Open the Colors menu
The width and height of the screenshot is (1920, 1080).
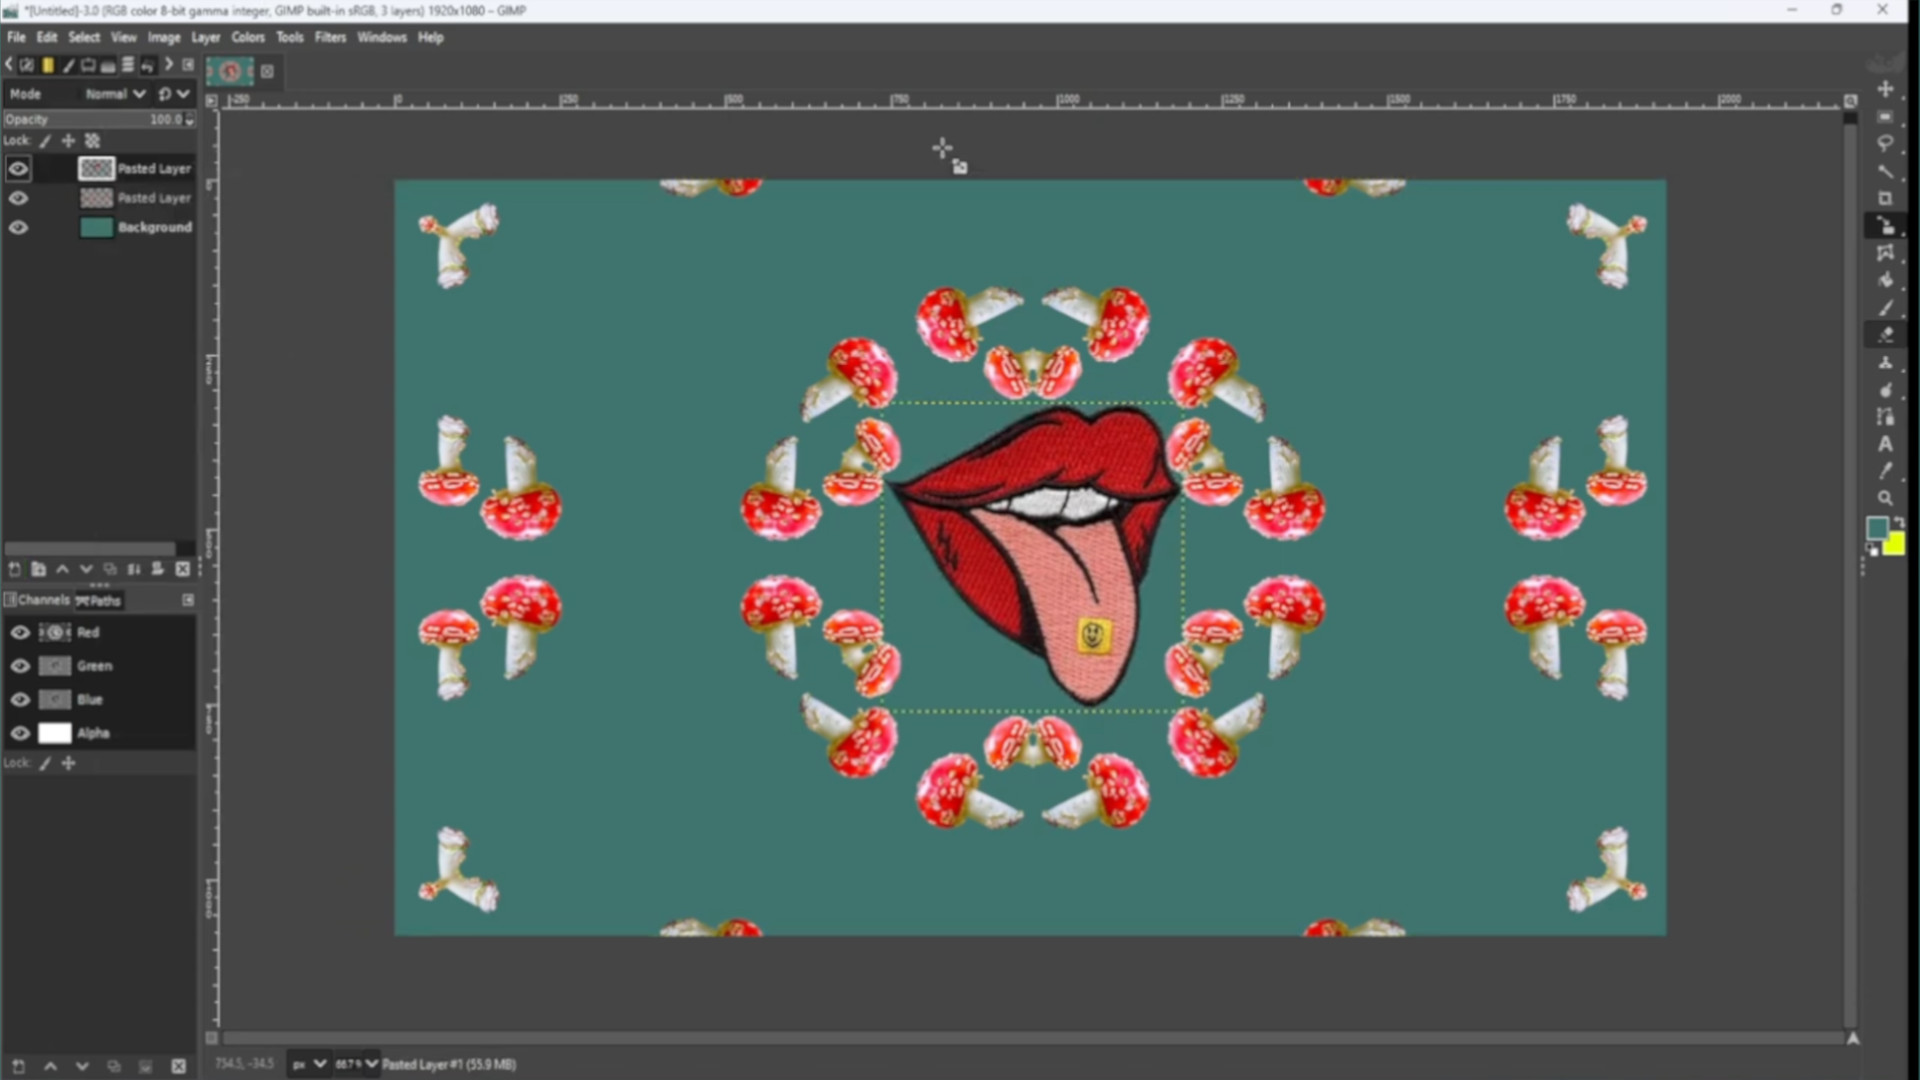tap(248, 37)
